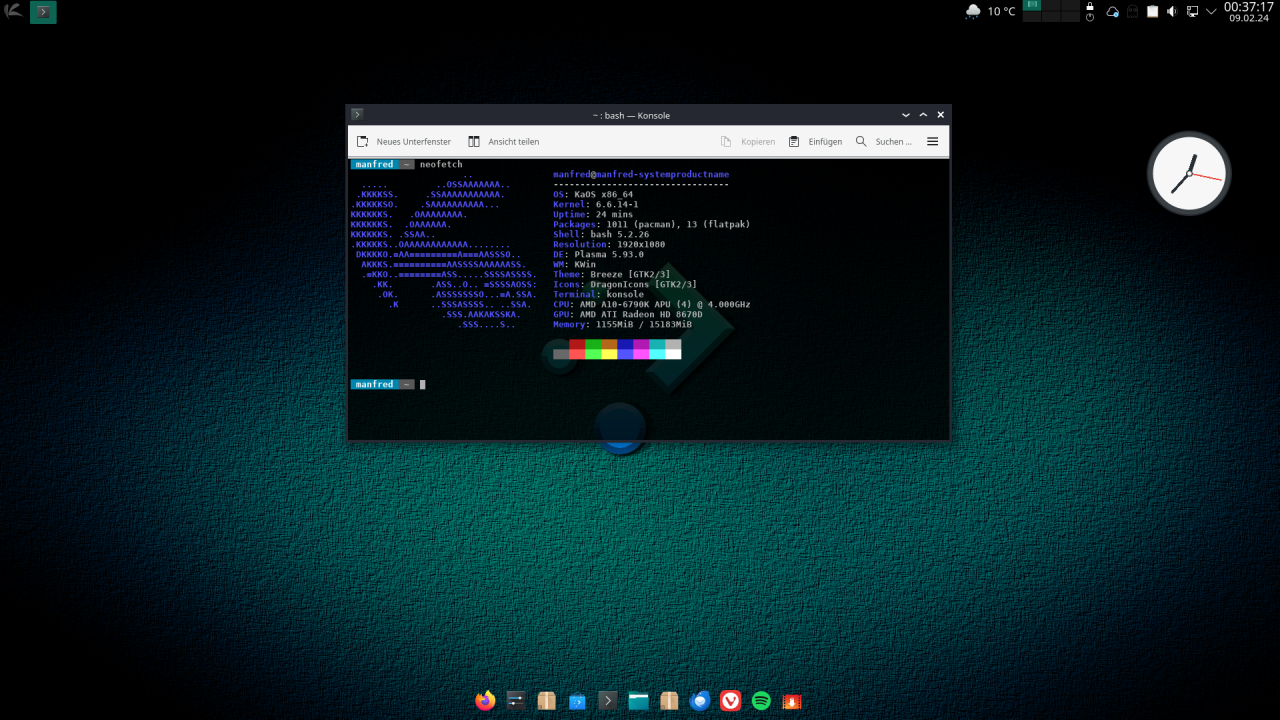Expand hidden system tray icons arrow

coord(1211,12)
